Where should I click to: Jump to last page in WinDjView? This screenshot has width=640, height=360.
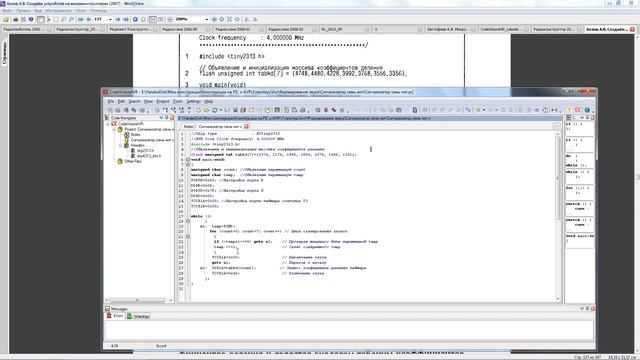pos(126,19)
